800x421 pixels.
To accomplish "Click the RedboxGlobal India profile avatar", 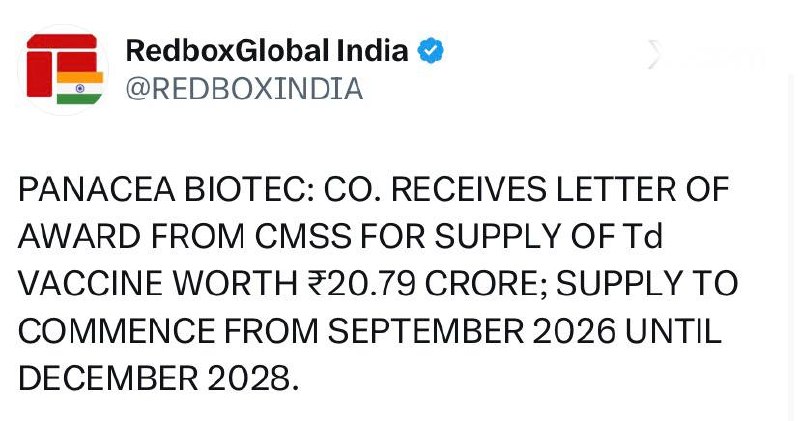I will [x=62, y=68].
